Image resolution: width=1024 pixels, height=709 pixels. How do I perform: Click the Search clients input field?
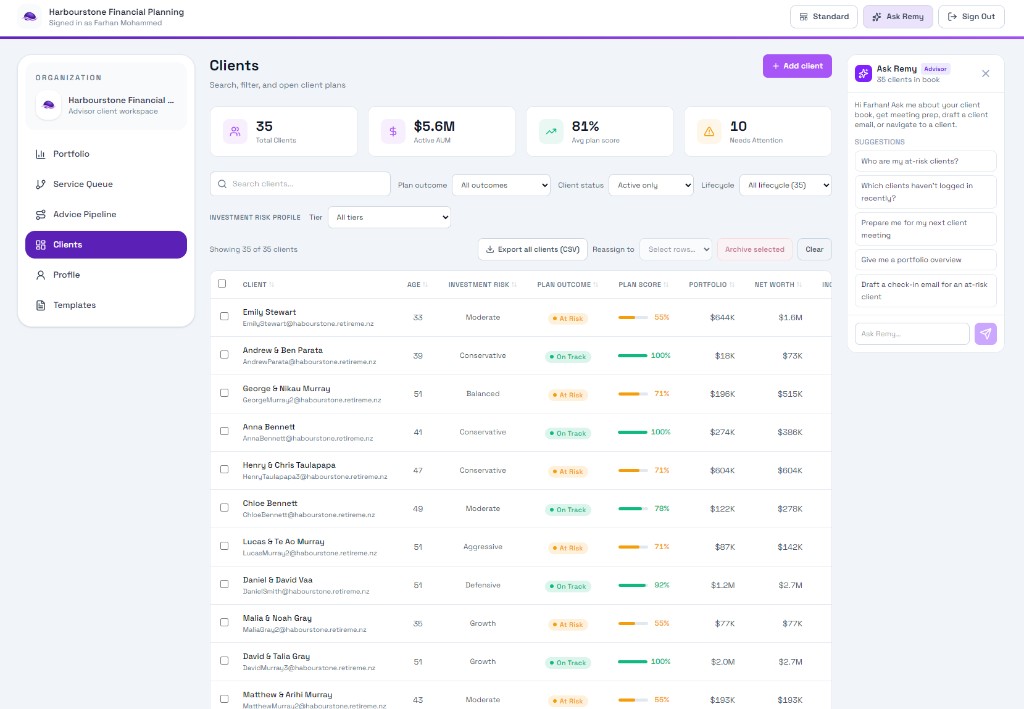point(300,184)
